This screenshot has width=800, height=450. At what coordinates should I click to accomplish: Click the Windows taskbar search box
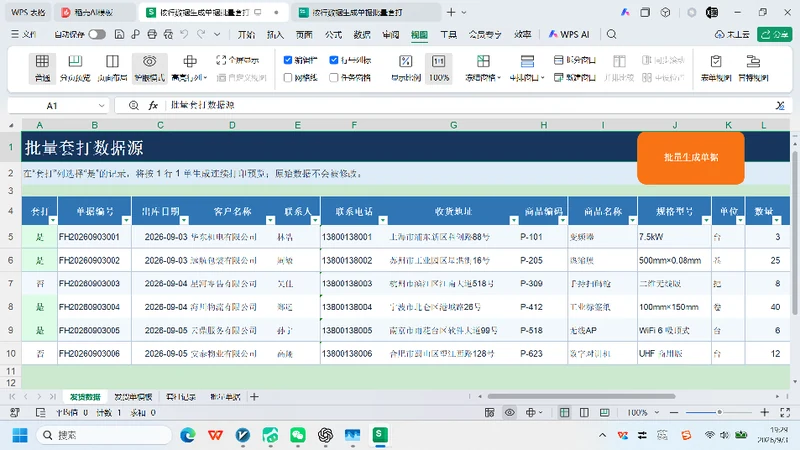(x=104, y=435)
